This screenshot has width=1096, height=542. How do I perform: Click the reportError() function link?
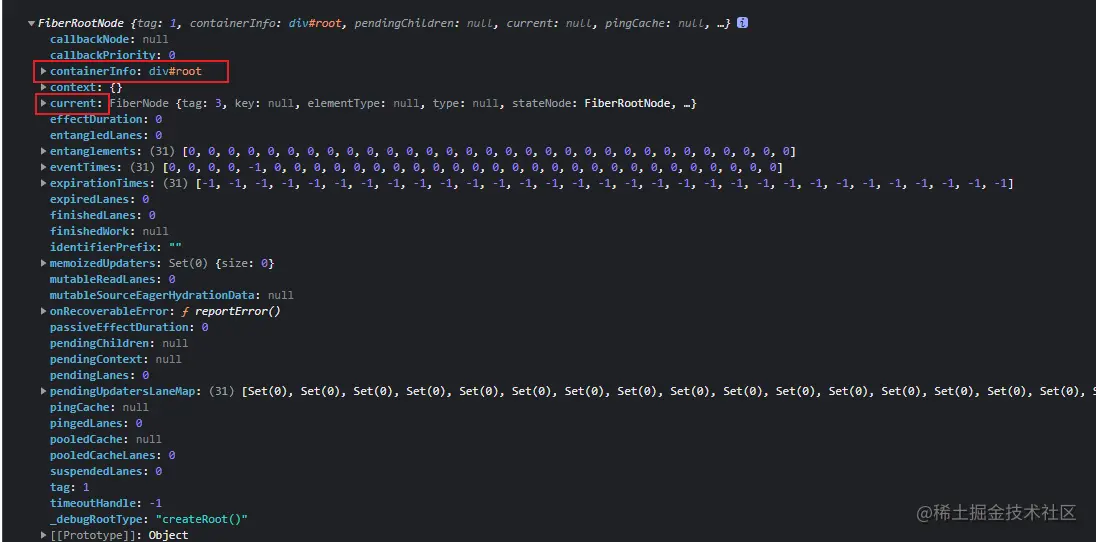click(238, 311)
